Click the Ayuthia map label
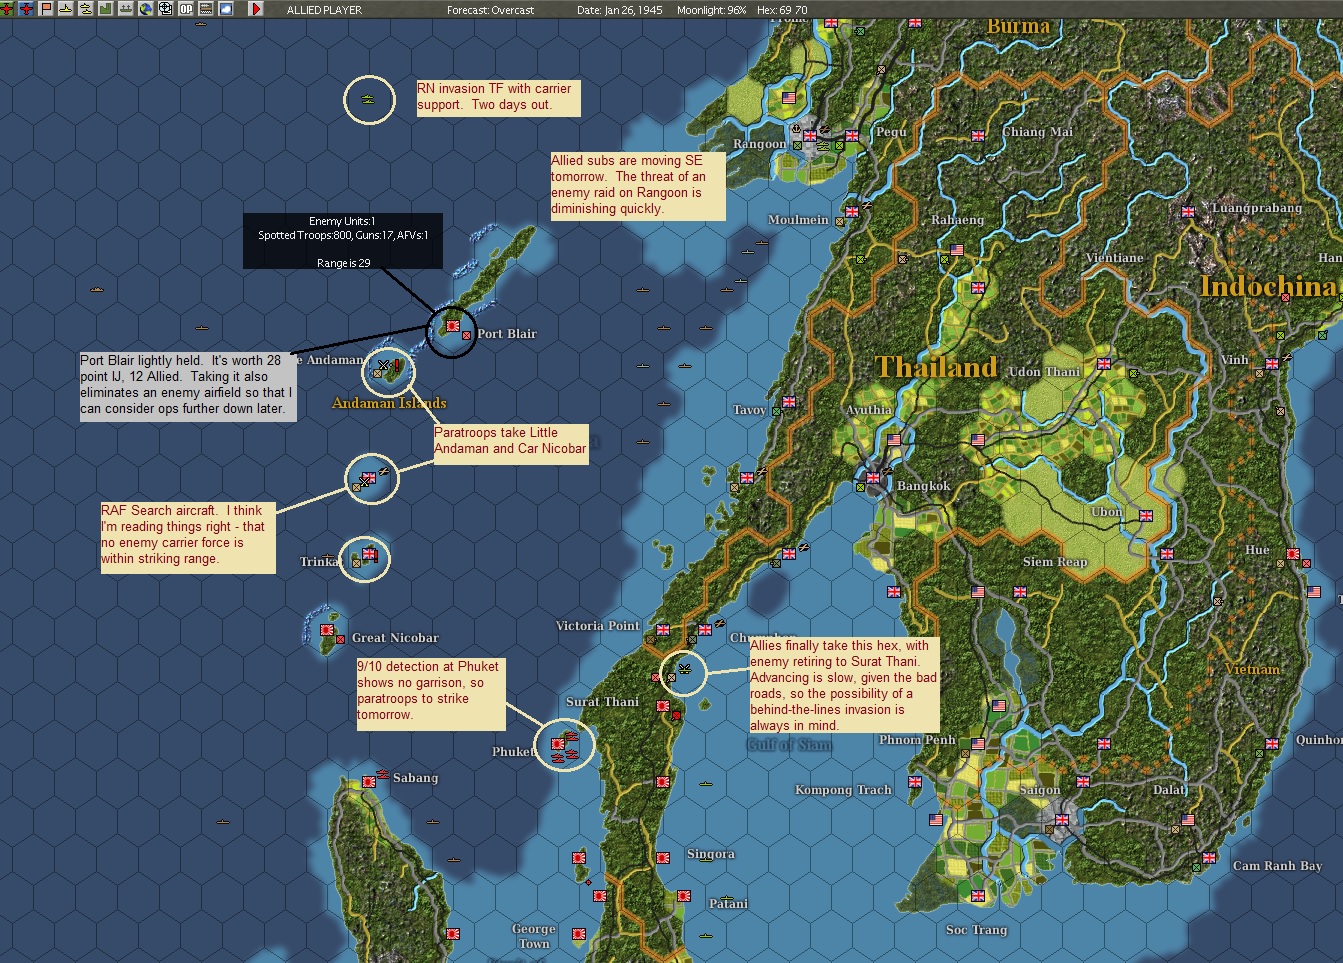 tap(869, 410)
